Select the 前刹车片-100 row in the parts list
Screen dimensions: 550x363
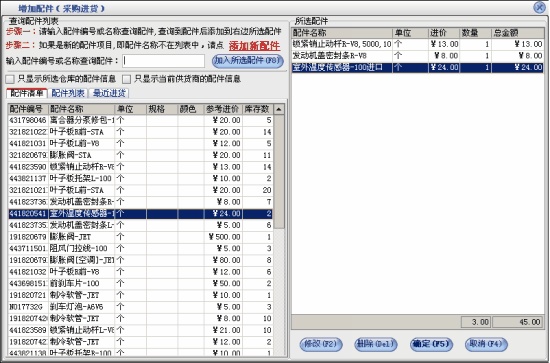(140, 283)
